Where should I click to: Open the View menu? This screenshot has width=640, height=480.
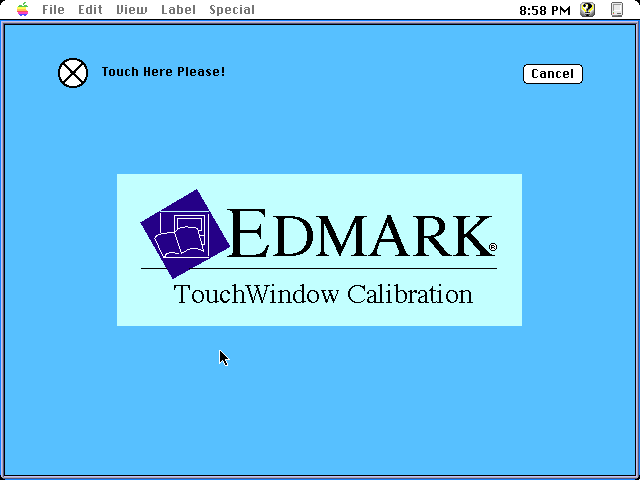pyautogui.click(x=132, y=9)
